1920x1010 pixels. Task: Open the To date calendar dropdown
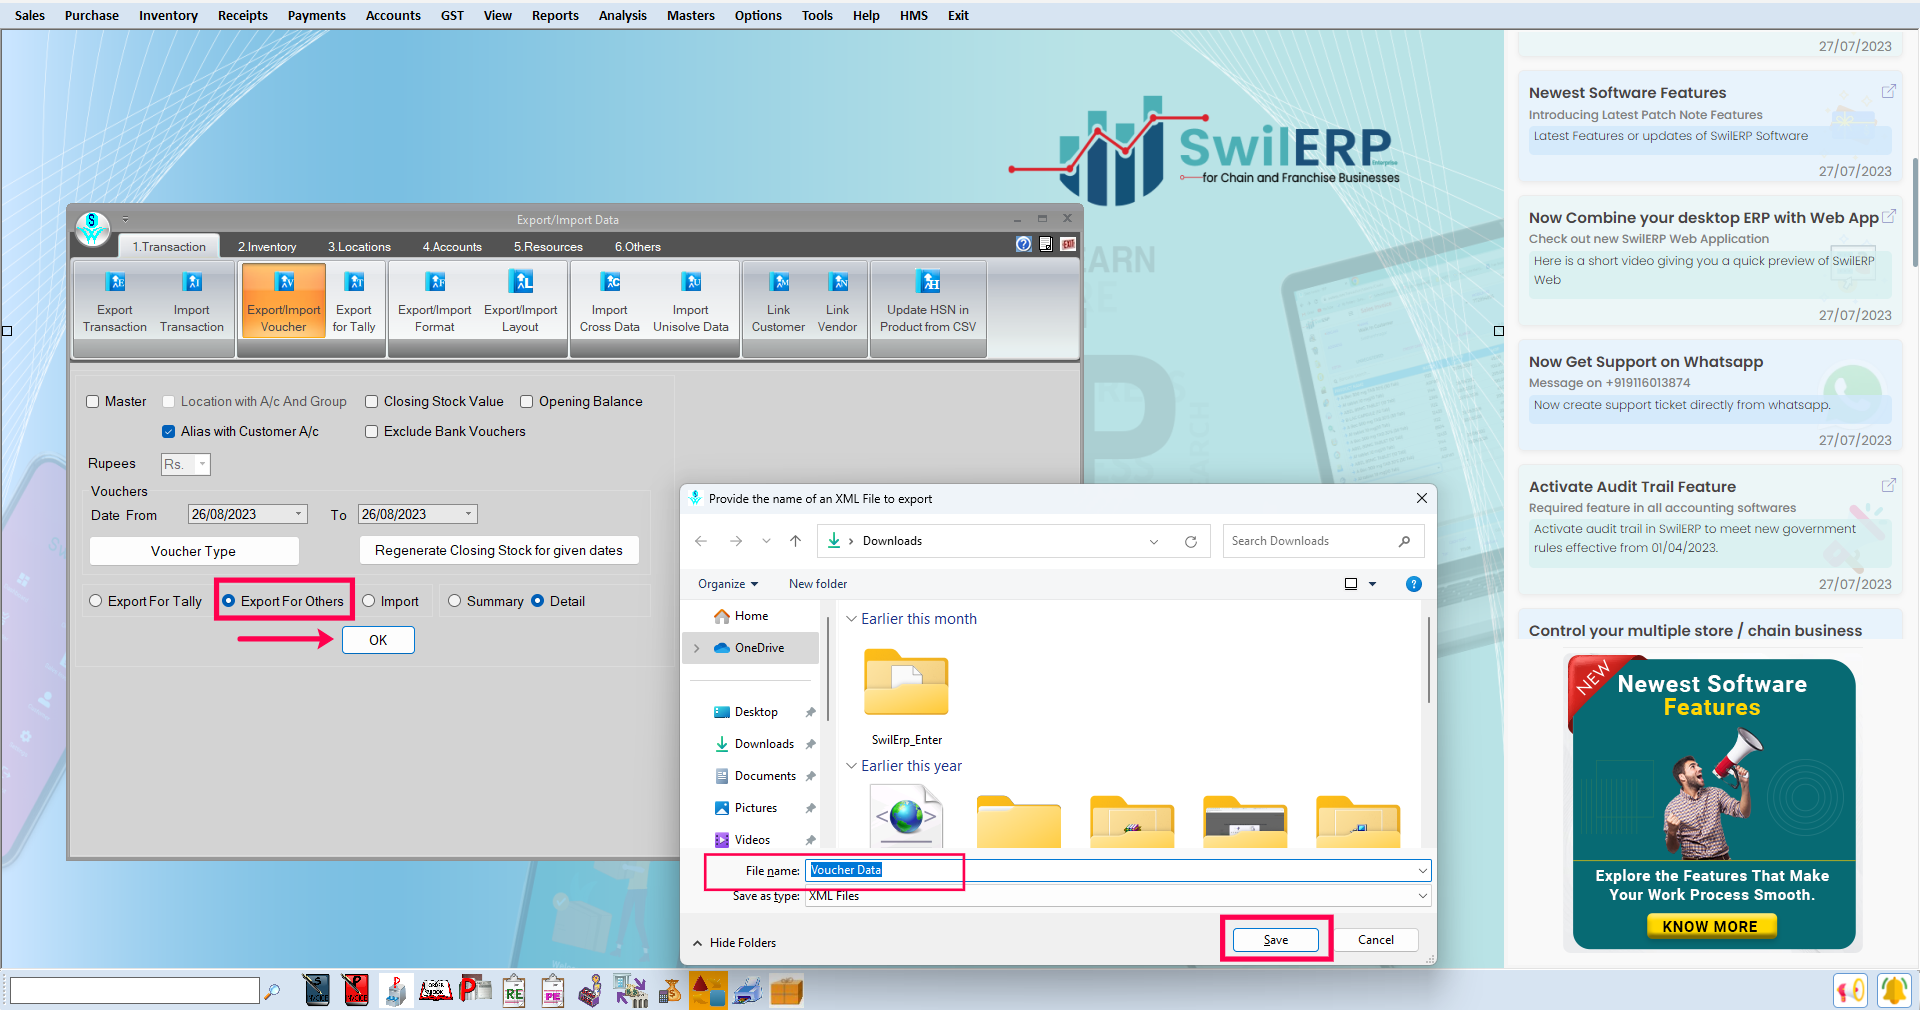point(469,514)
